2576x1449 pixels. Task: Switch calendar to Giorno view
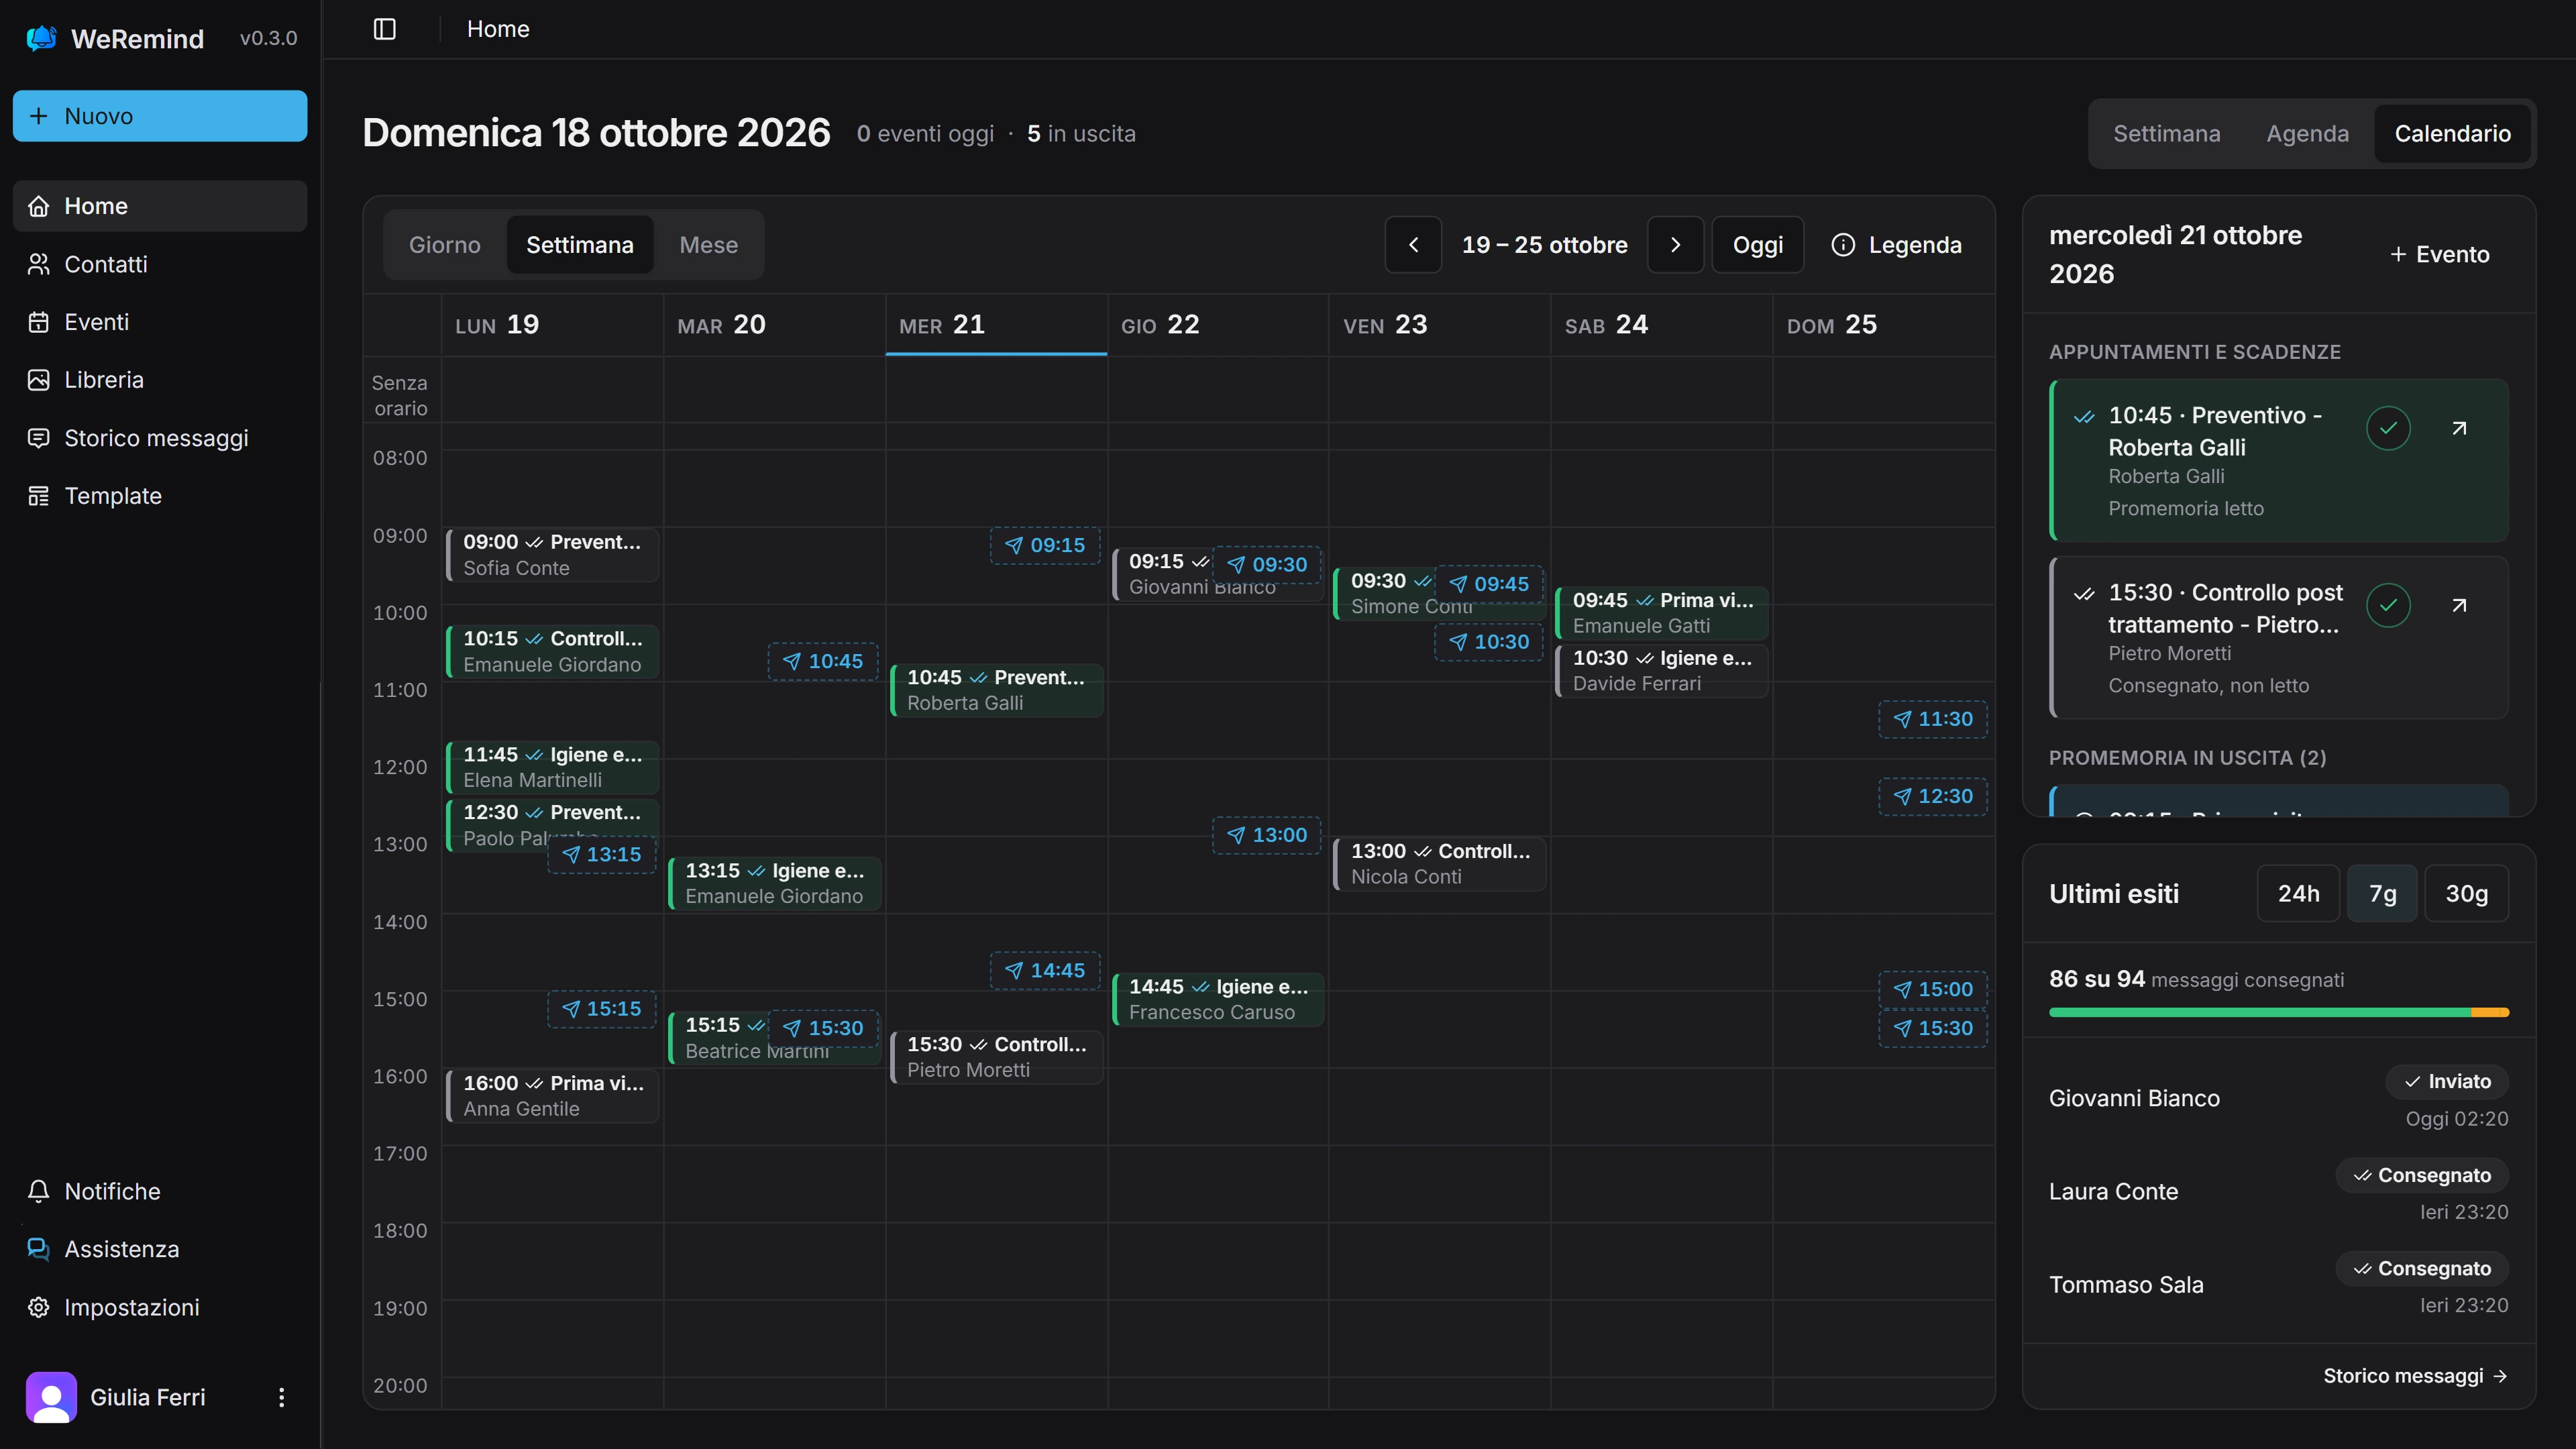point(444,245)
